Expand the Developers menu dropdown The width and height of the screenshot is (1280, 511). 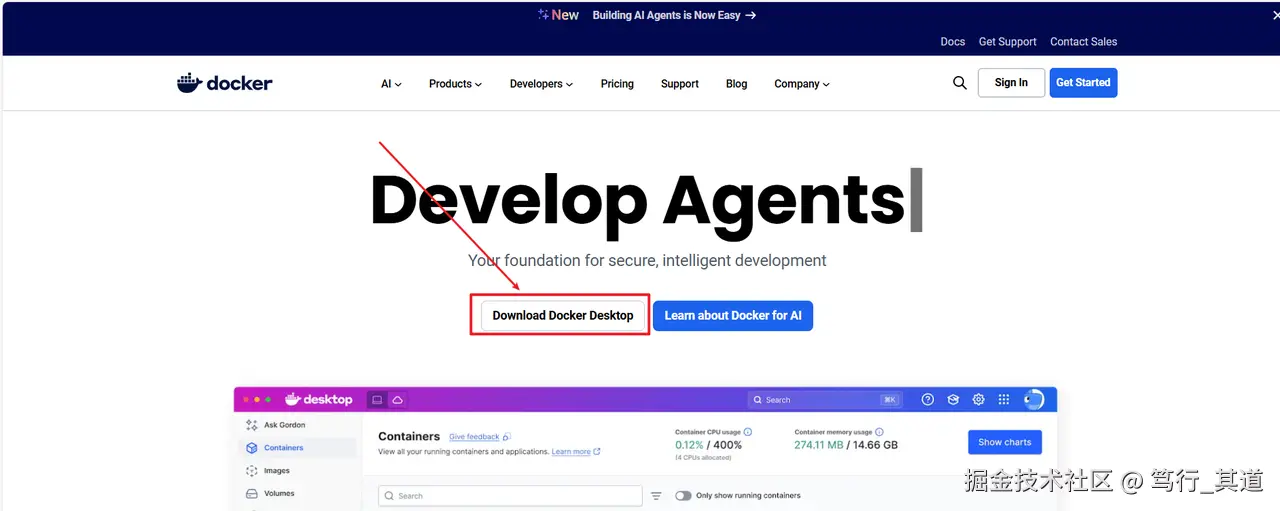tap(541, 84)
